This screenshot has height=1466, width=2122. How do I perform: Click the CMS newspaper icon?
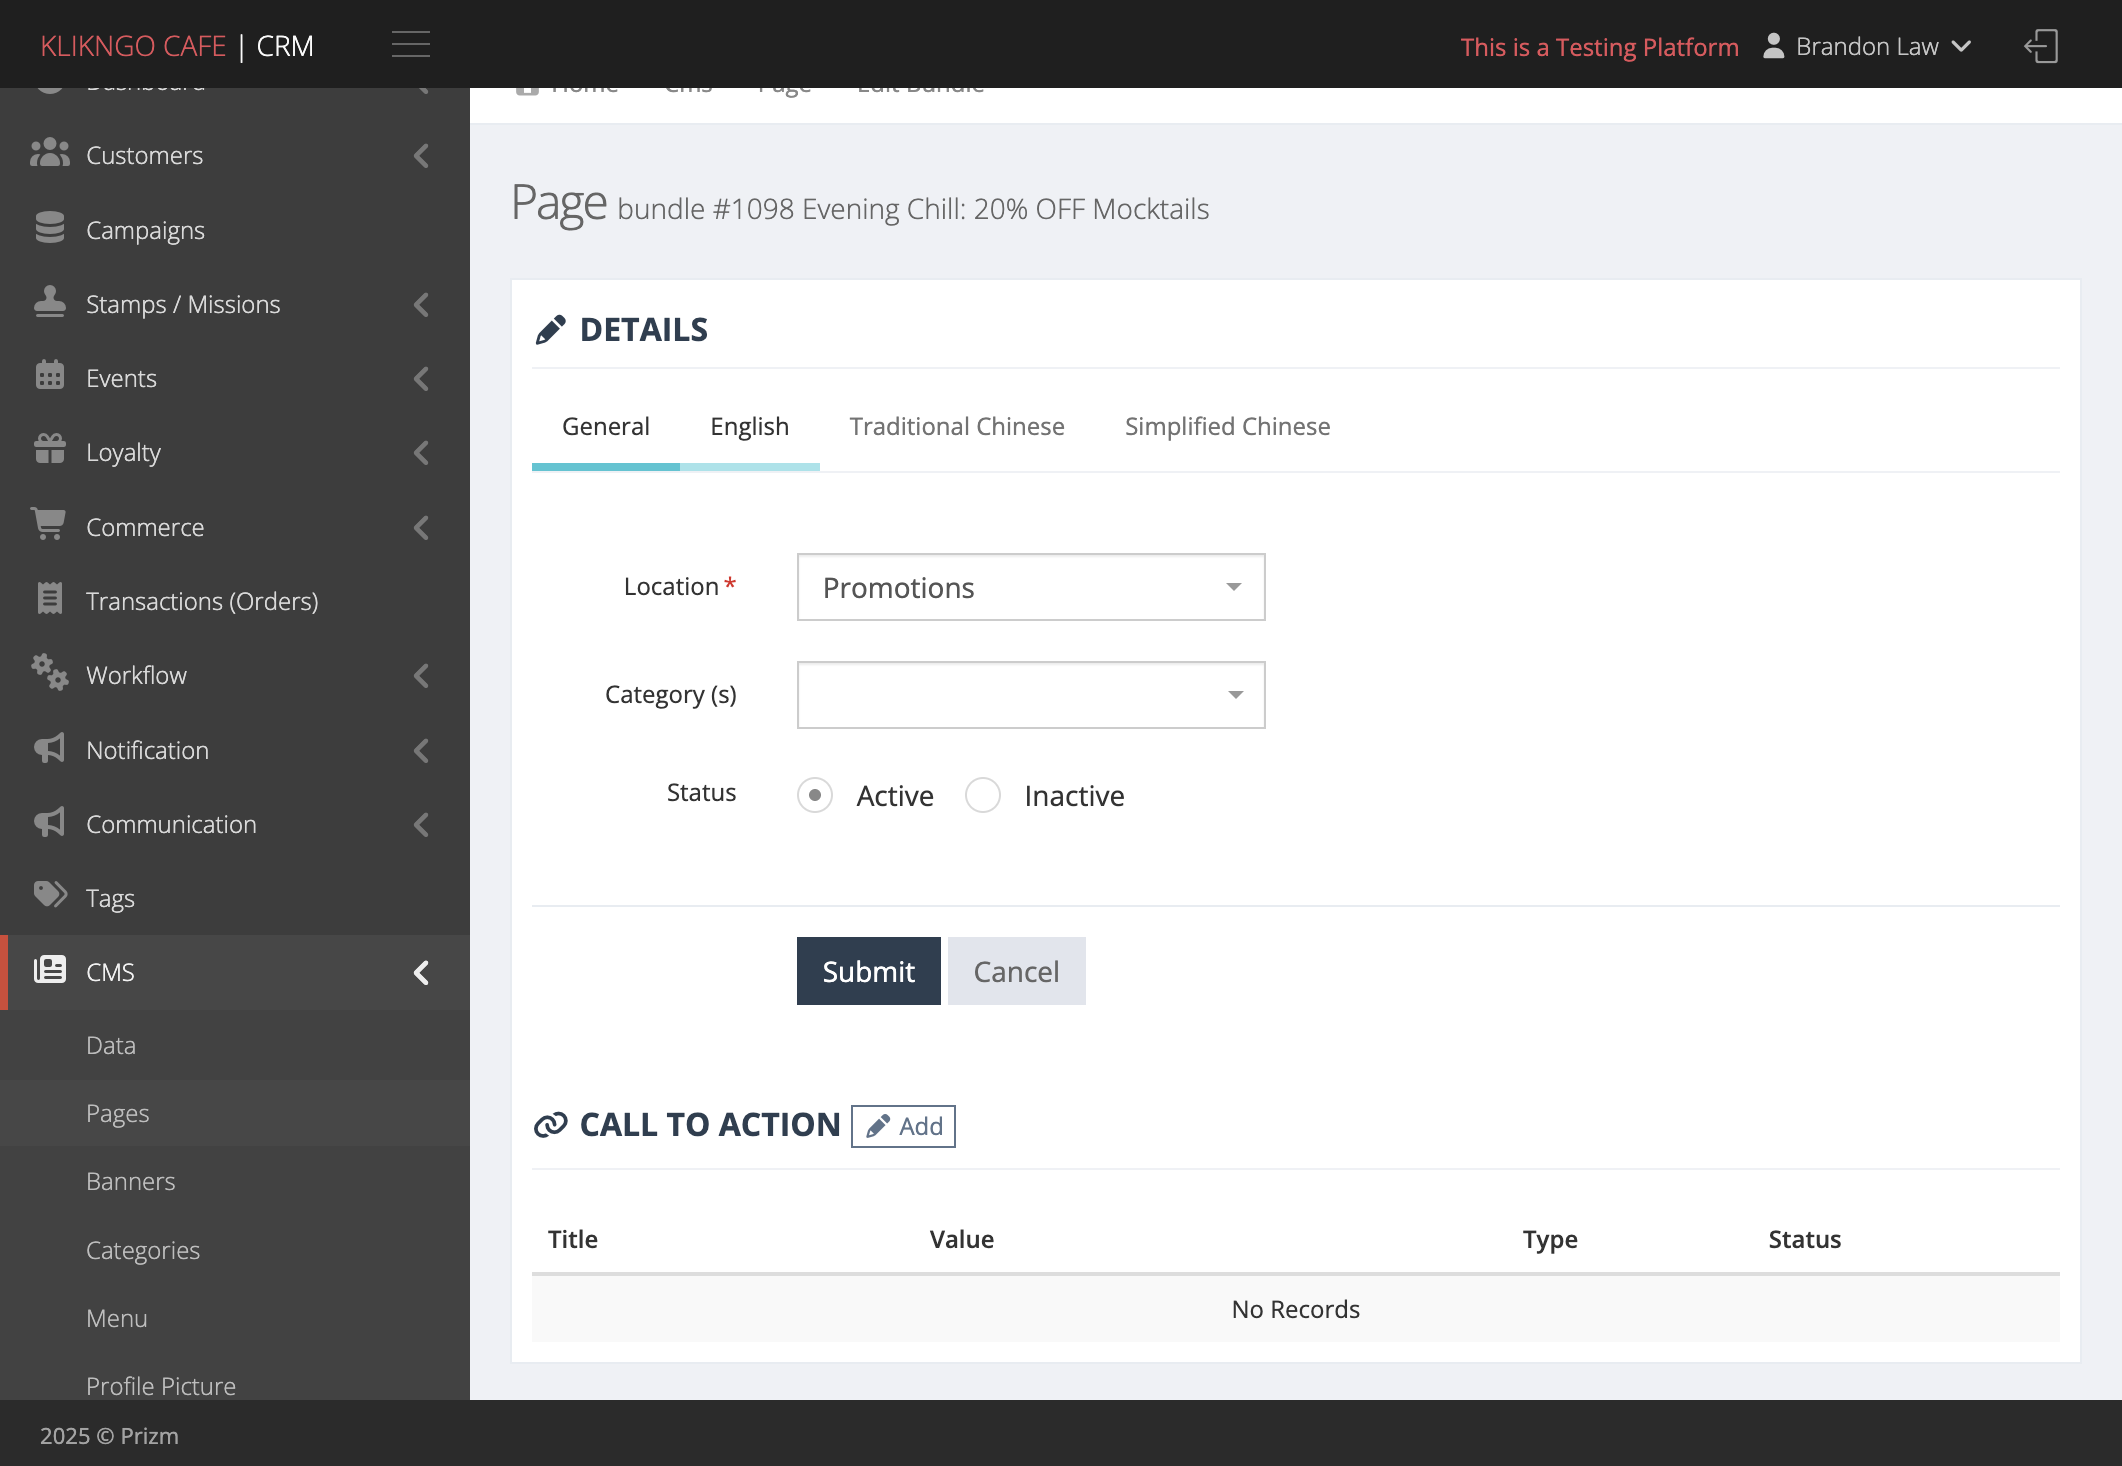[x=50, y=970]
